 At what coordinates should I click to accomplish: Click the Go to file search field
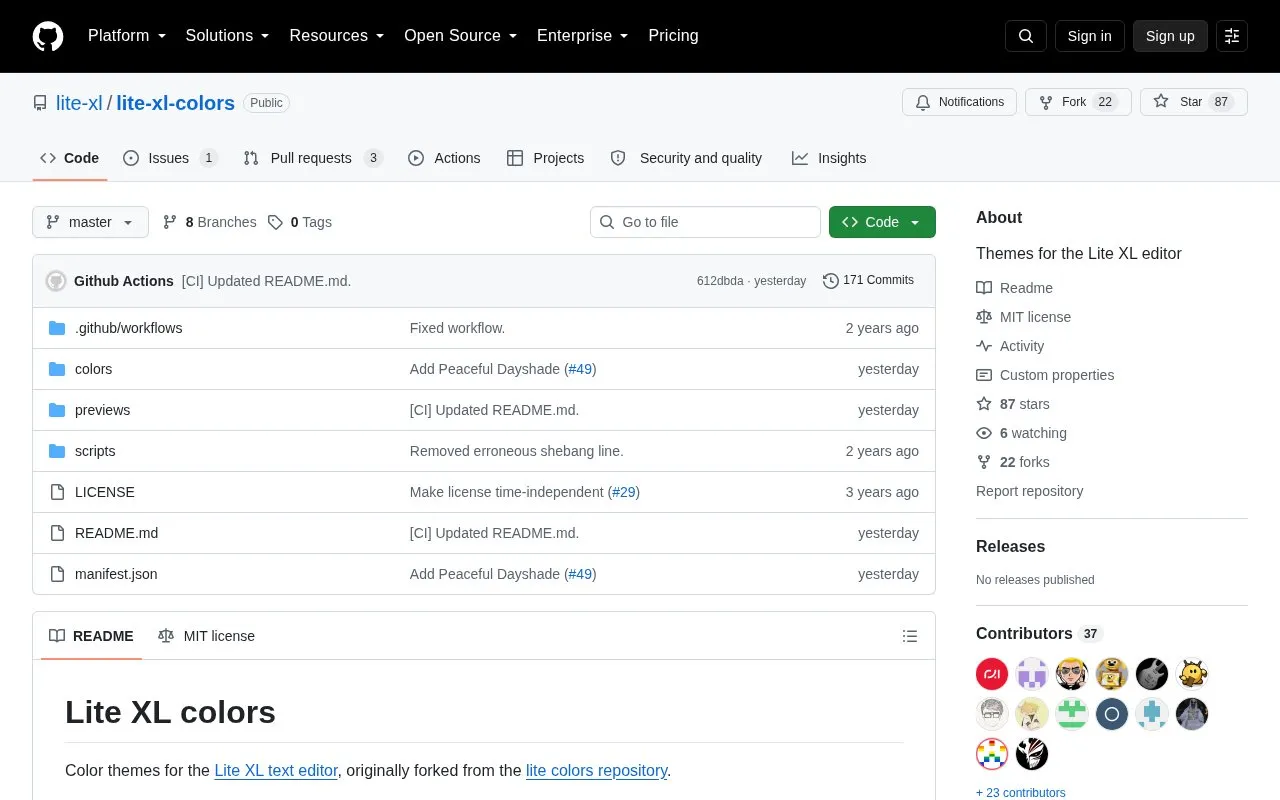point(705,222)
